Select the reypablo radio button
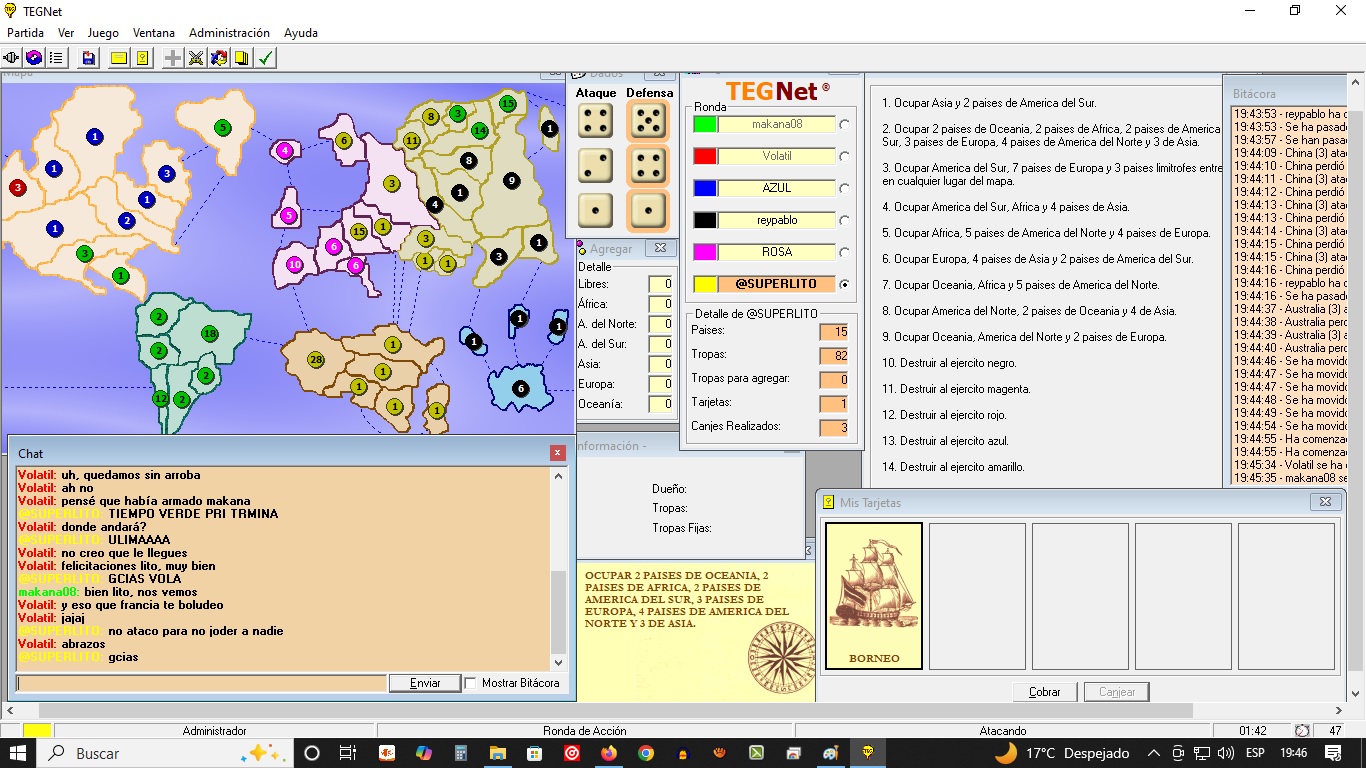 (x=845, y=221)
